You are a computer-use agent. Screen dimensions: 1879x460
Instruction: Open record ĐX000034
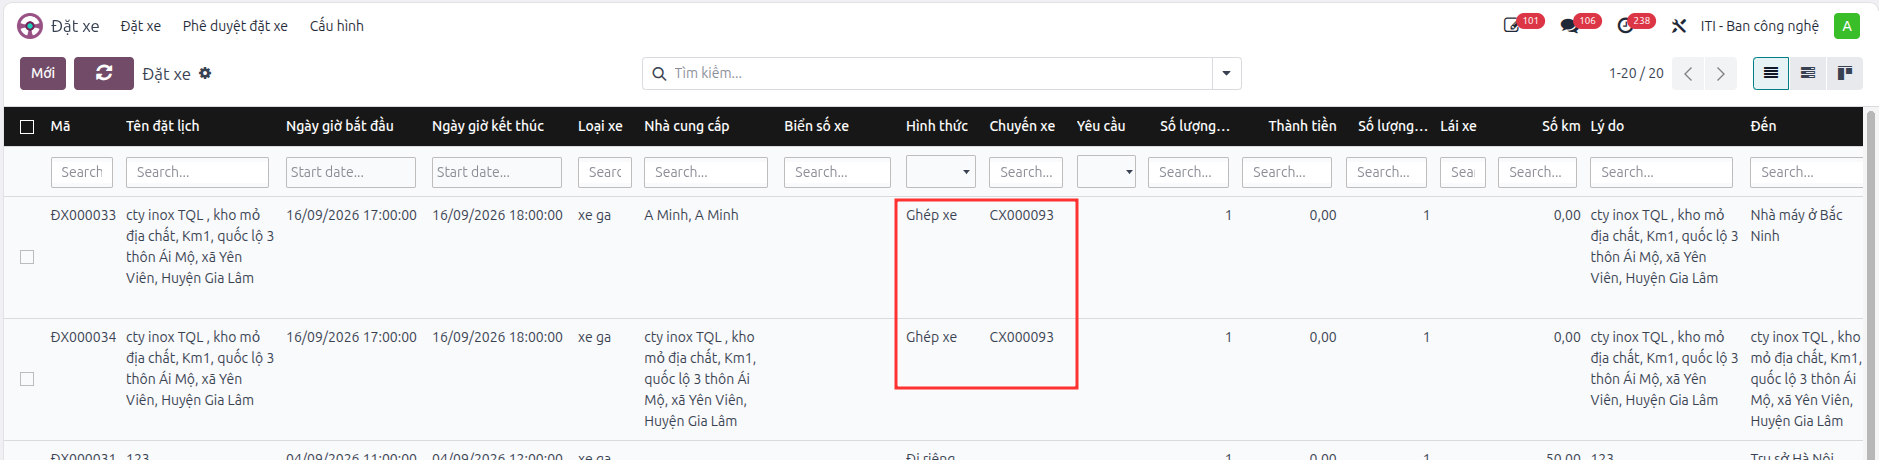click(x=83, y=337)
